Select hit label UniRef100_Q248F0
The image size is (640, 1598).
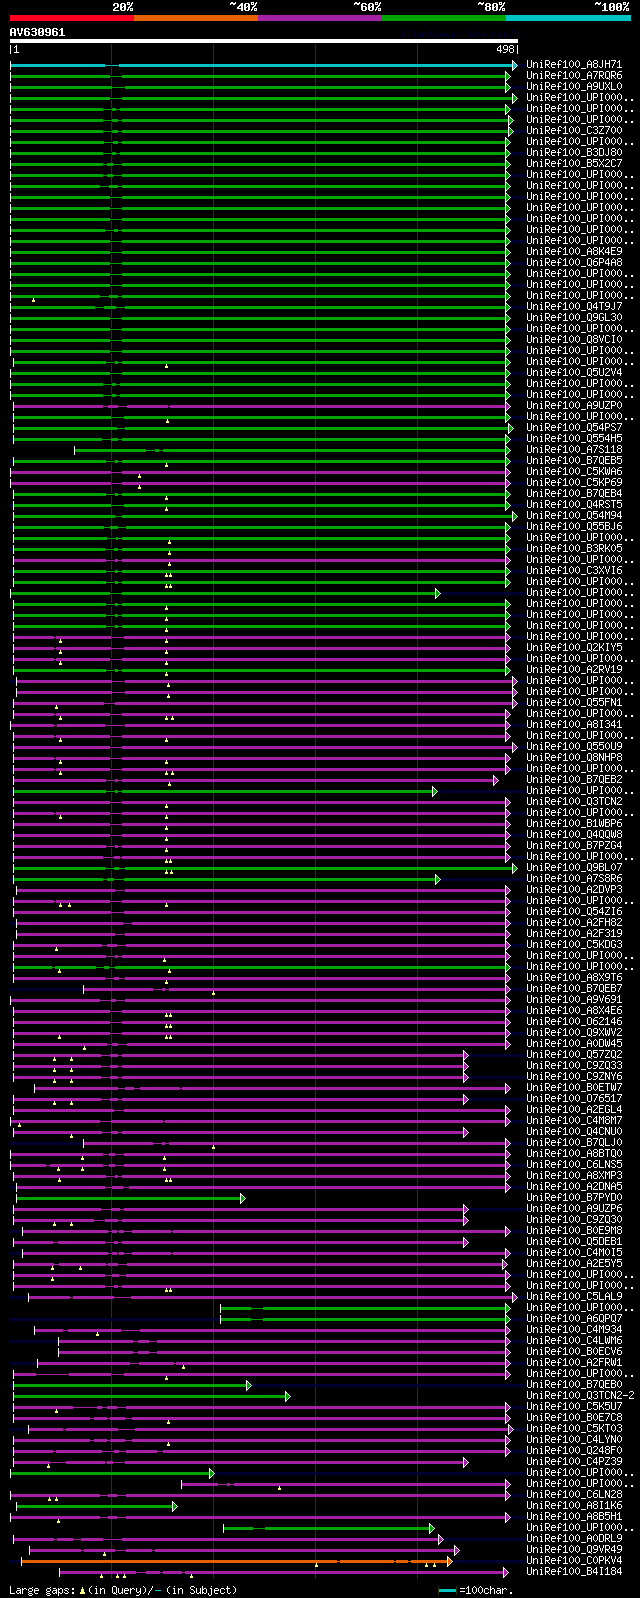pos(574,1451)
